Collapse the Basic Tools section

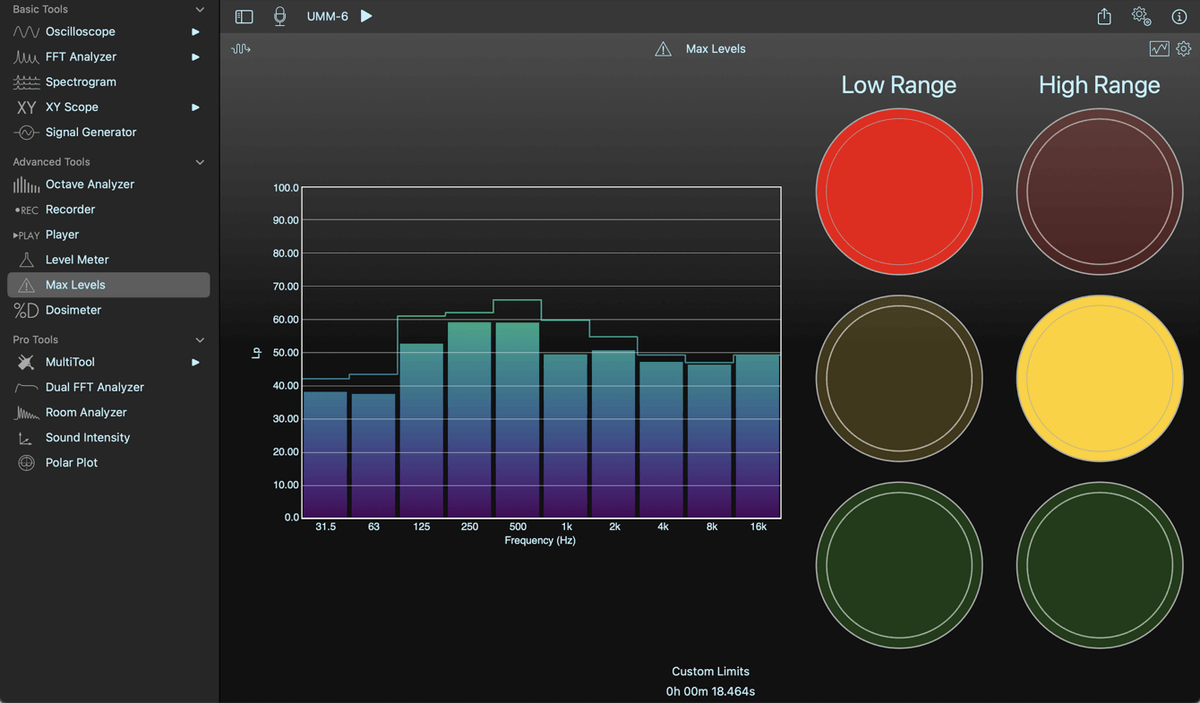tap(200, 9)
